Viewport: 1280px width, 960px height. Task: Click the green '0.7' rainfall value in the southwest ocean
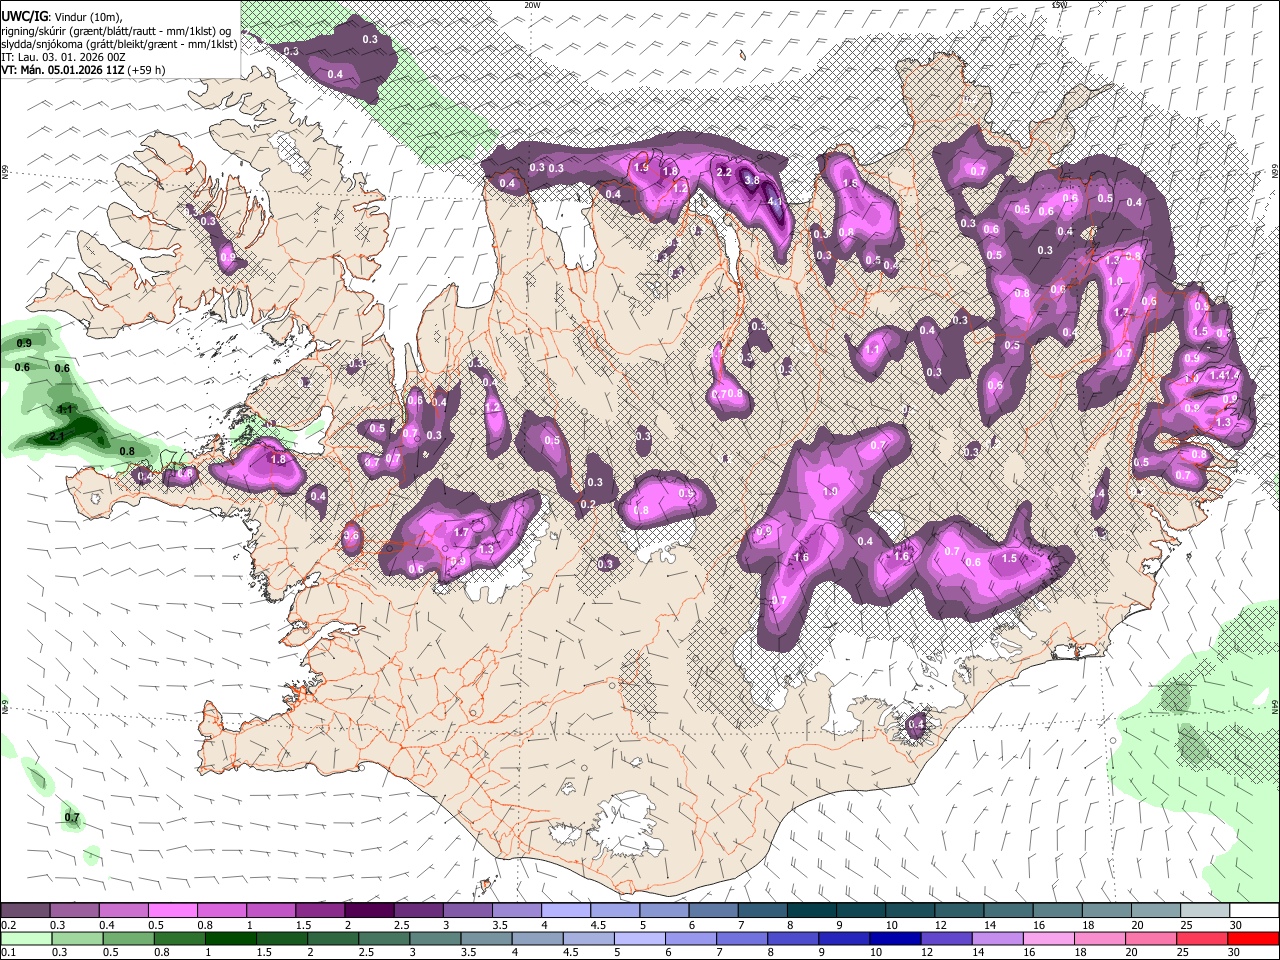(x=71, y=818)
